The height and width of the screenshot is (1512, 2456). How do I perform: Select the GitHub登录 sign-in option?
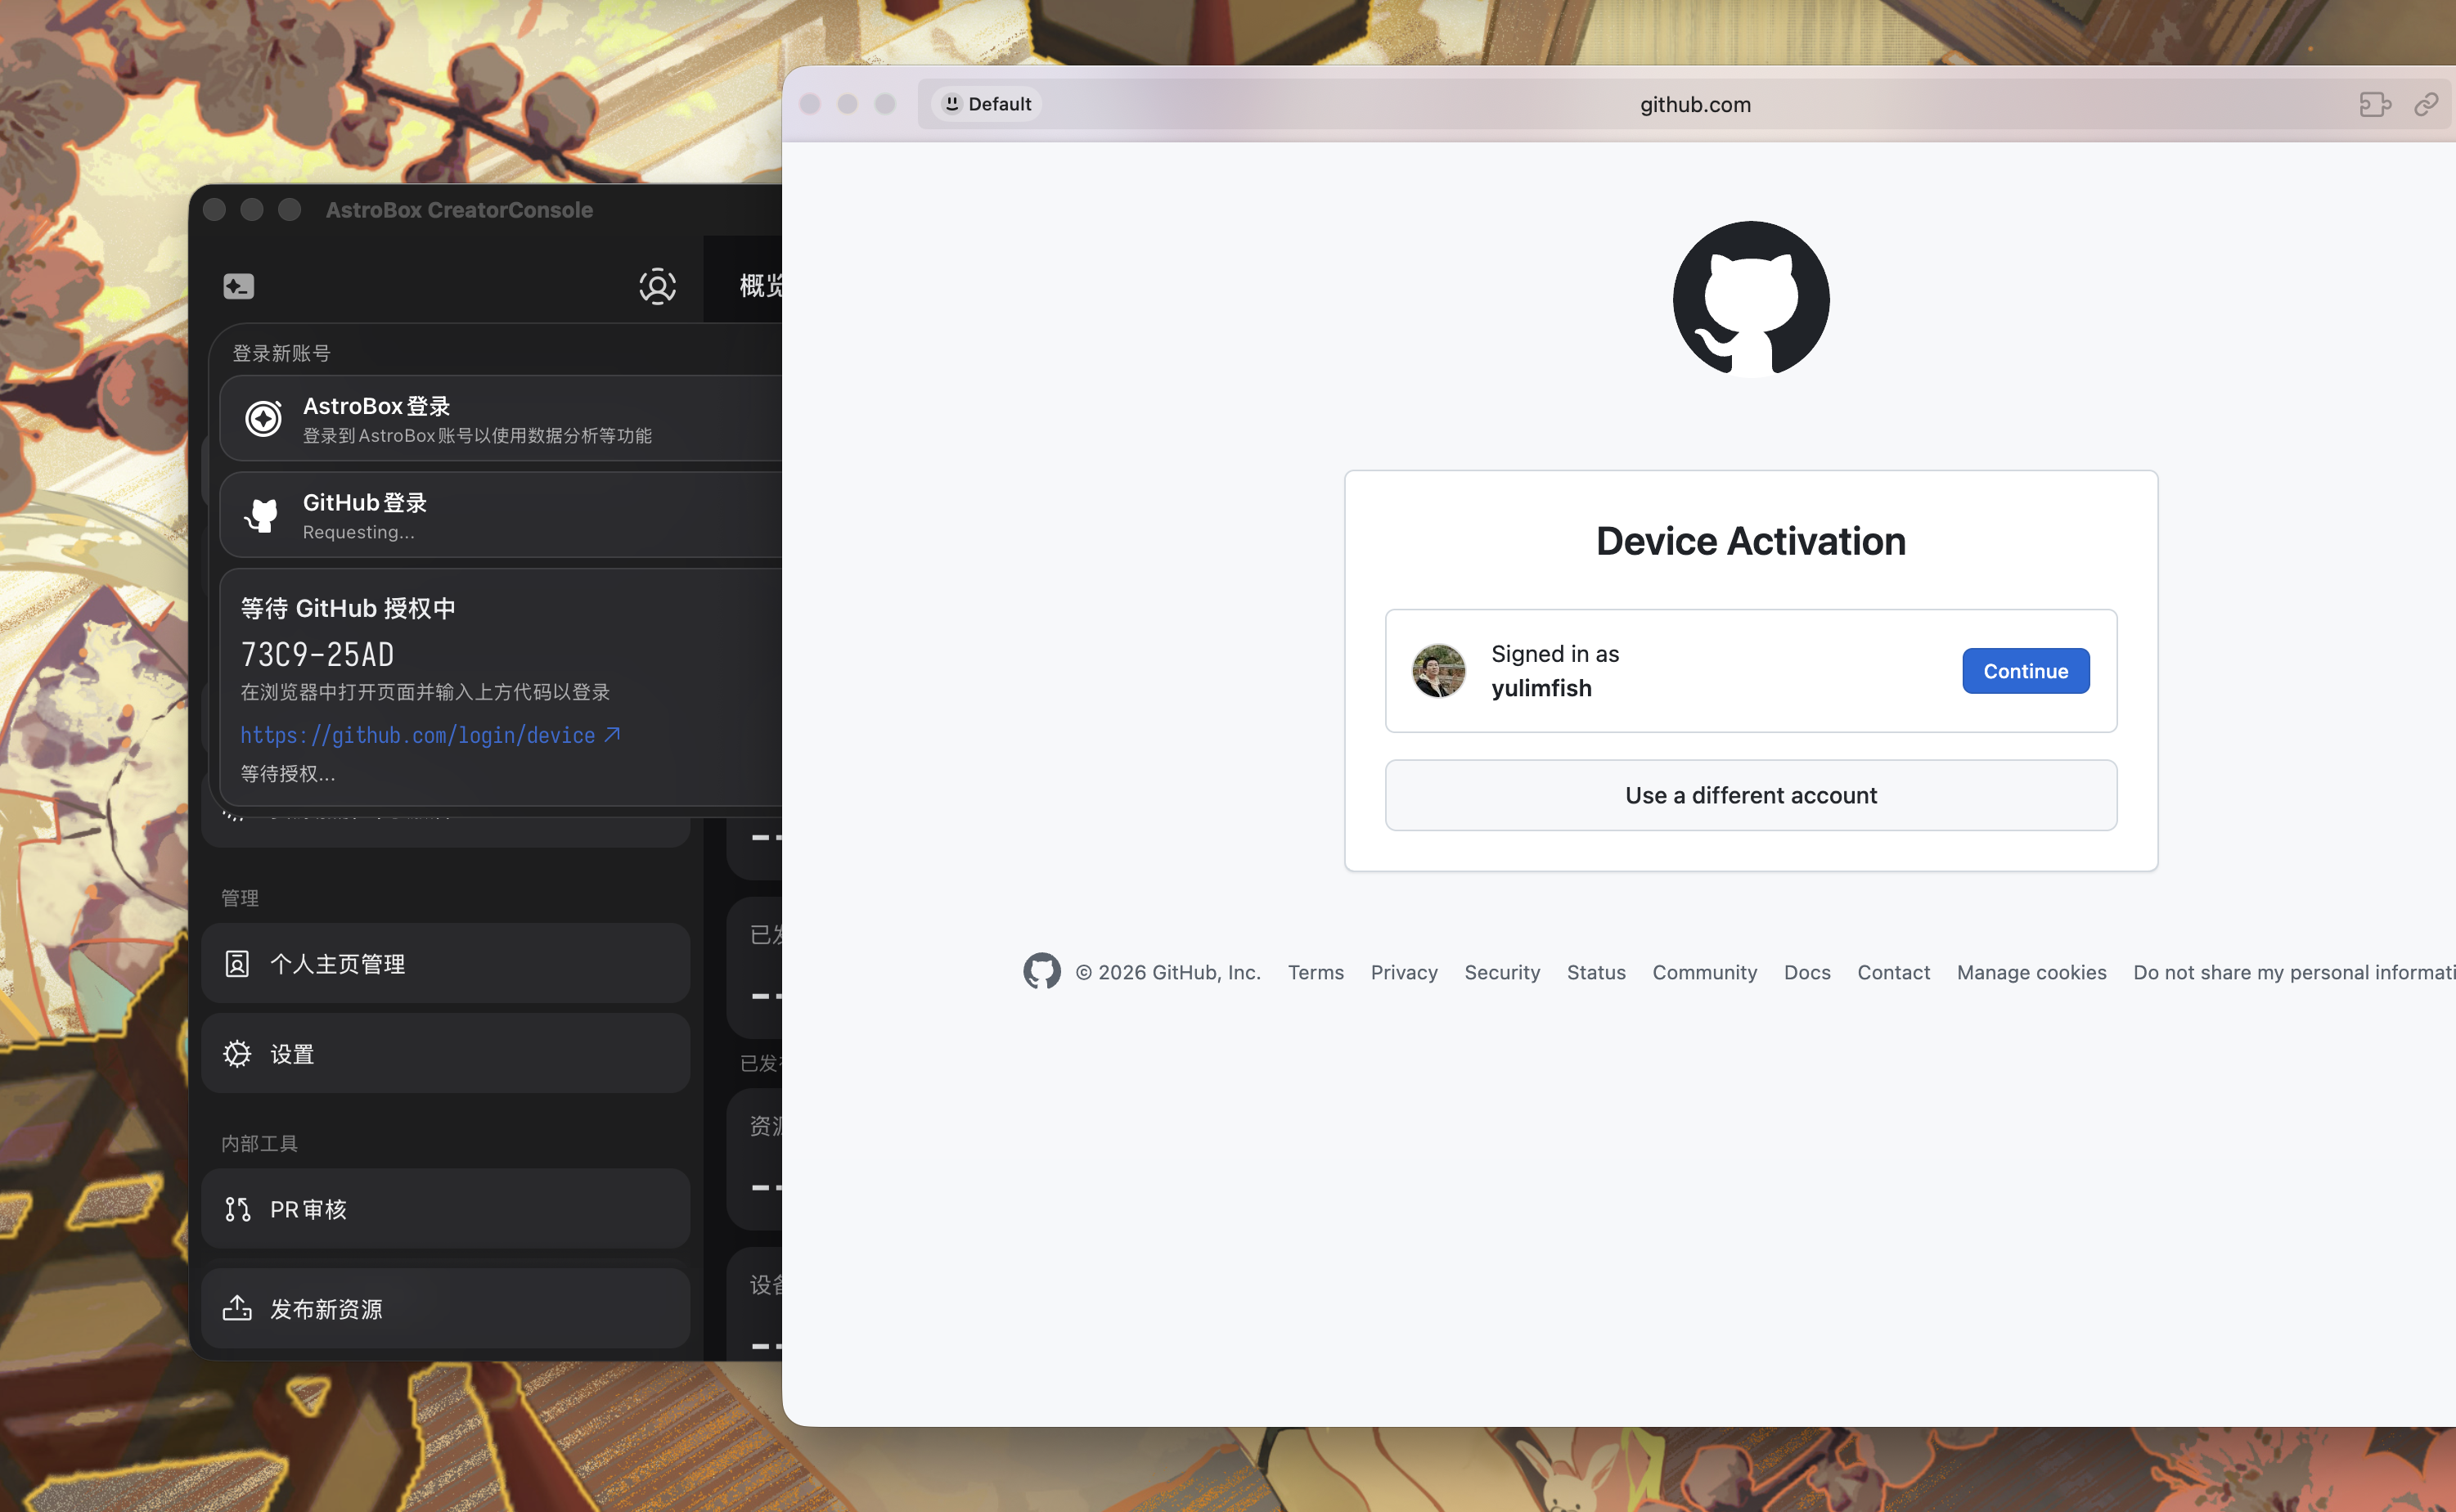pyautogui.click(x=501, y=515)
